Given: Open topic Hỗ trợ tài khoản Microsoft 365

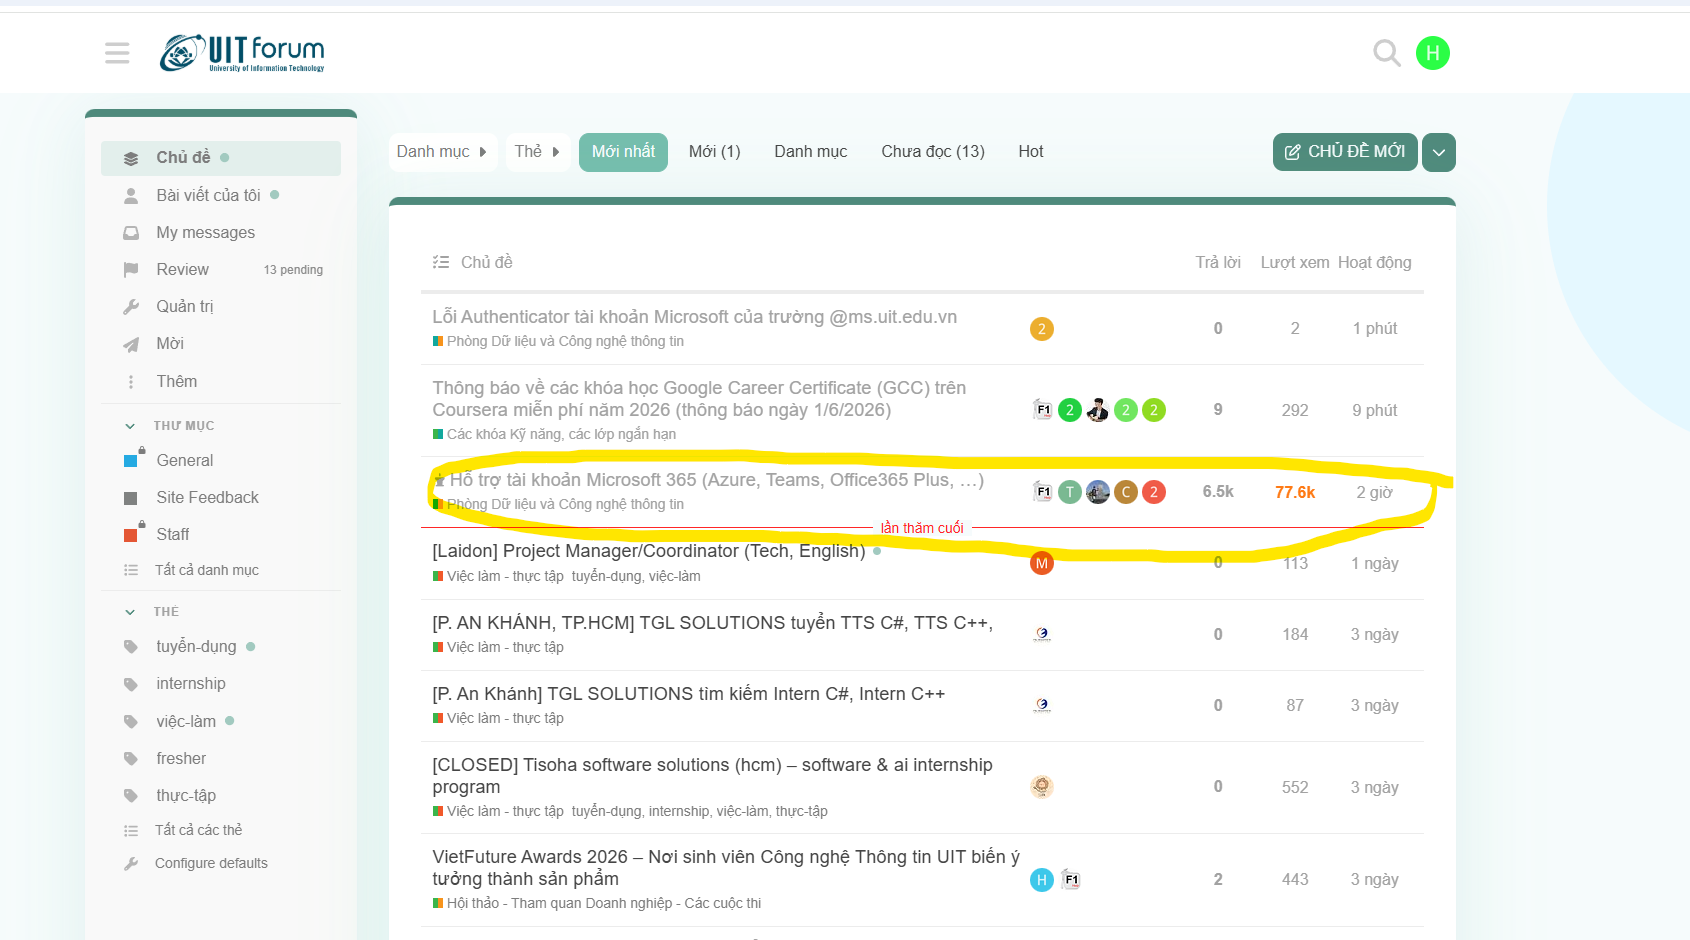Looking at the screenshot, I should (x=717, y=480).
